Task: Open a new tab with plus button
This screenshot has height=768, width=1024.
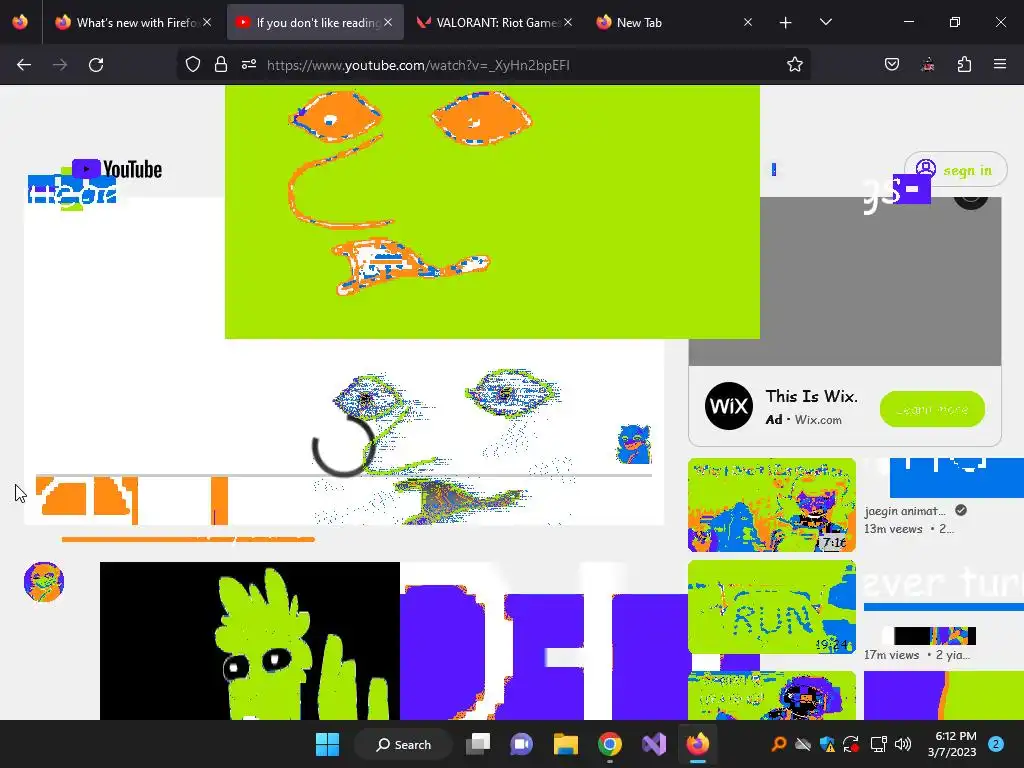Action: pos(786,23)
